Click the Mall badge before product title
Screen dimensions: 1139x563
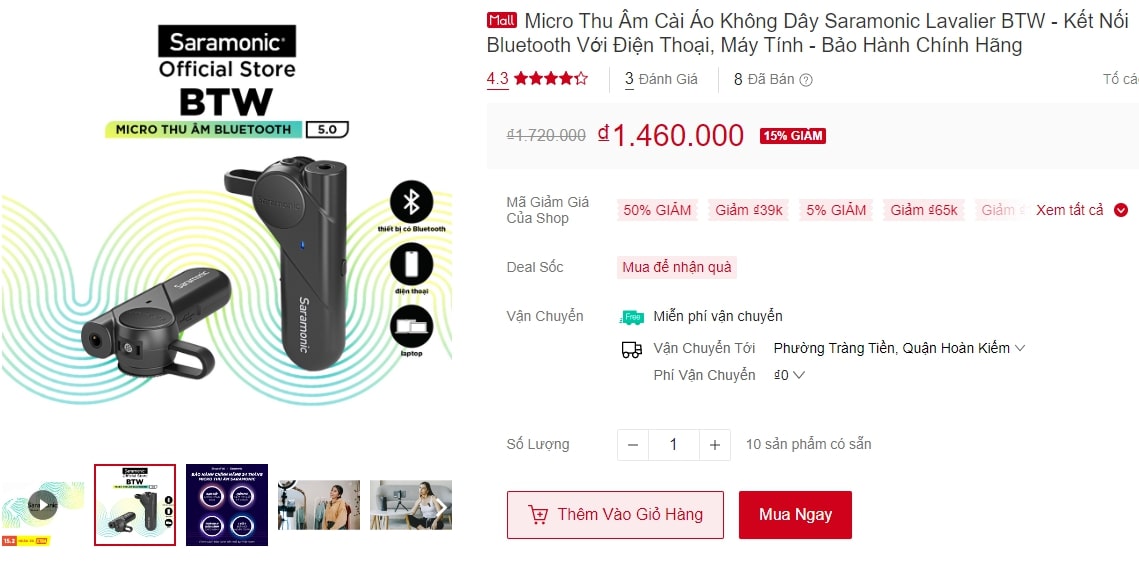click(501, 20)
